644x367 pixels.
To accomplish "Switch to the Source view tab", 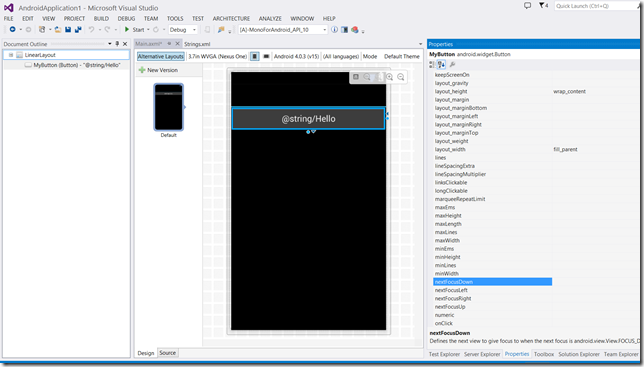I will (x=168, y=353).
